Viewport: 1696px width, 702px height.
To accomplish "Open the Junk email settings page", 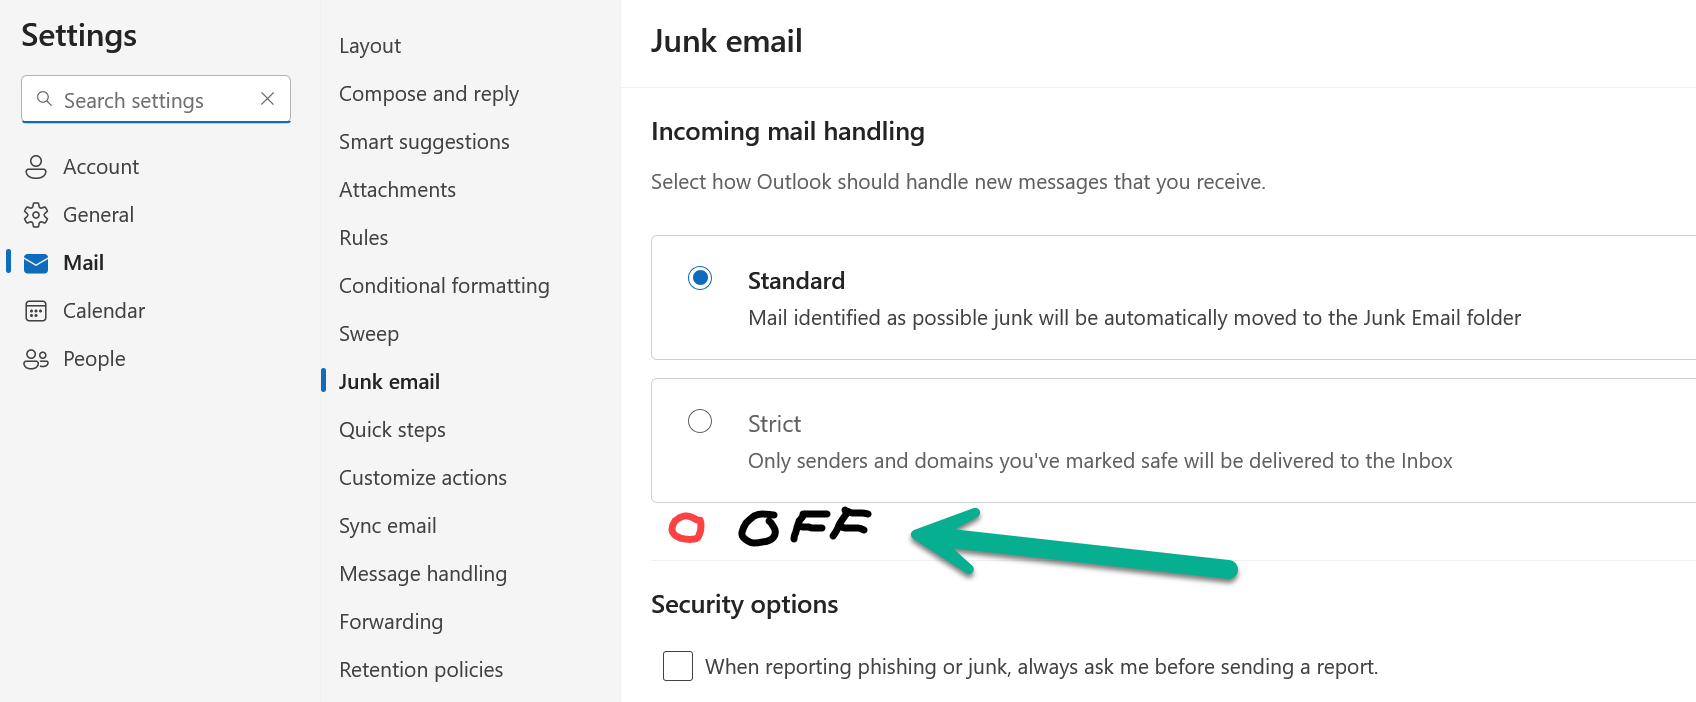I will coord(389,381).
